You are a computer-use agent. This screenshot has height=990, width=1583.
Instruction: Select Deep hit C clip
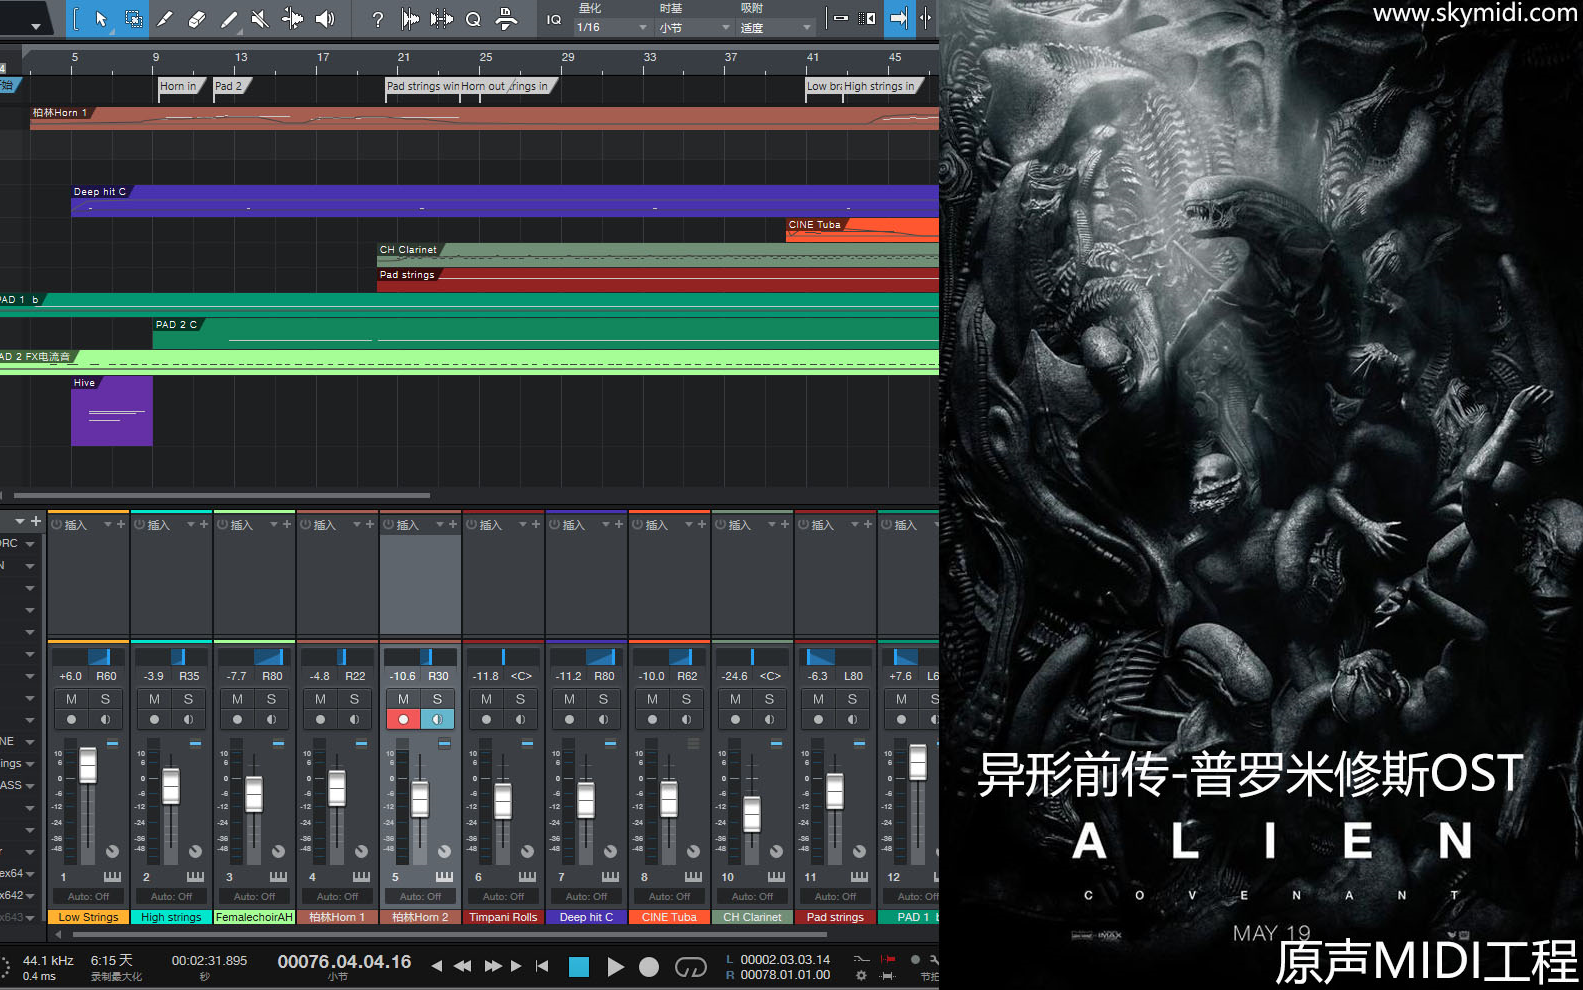pos(504,201)
